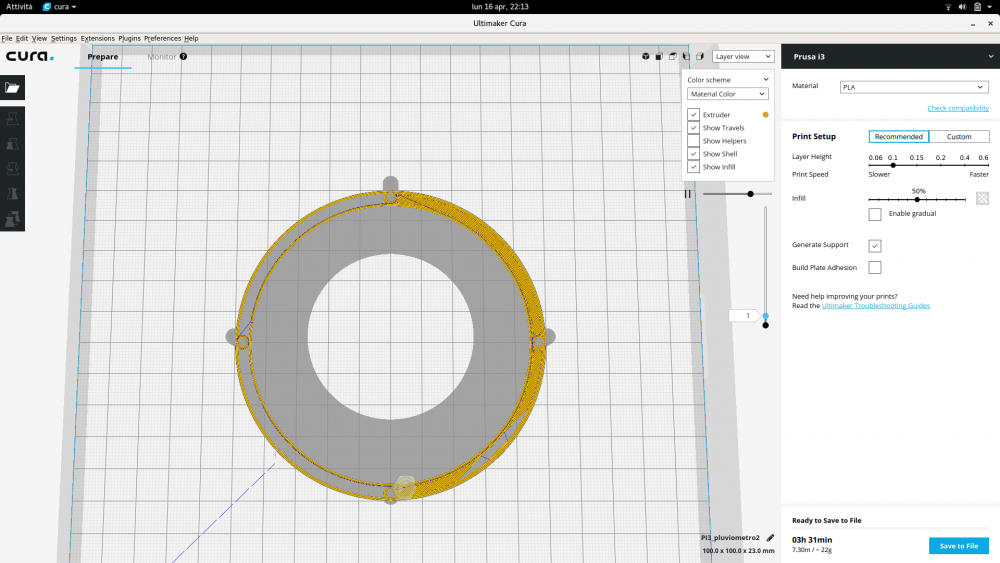Click the Monitor help question mark icon
Viewport: 1000px width, 563px height.
click(x=183, y=57)
